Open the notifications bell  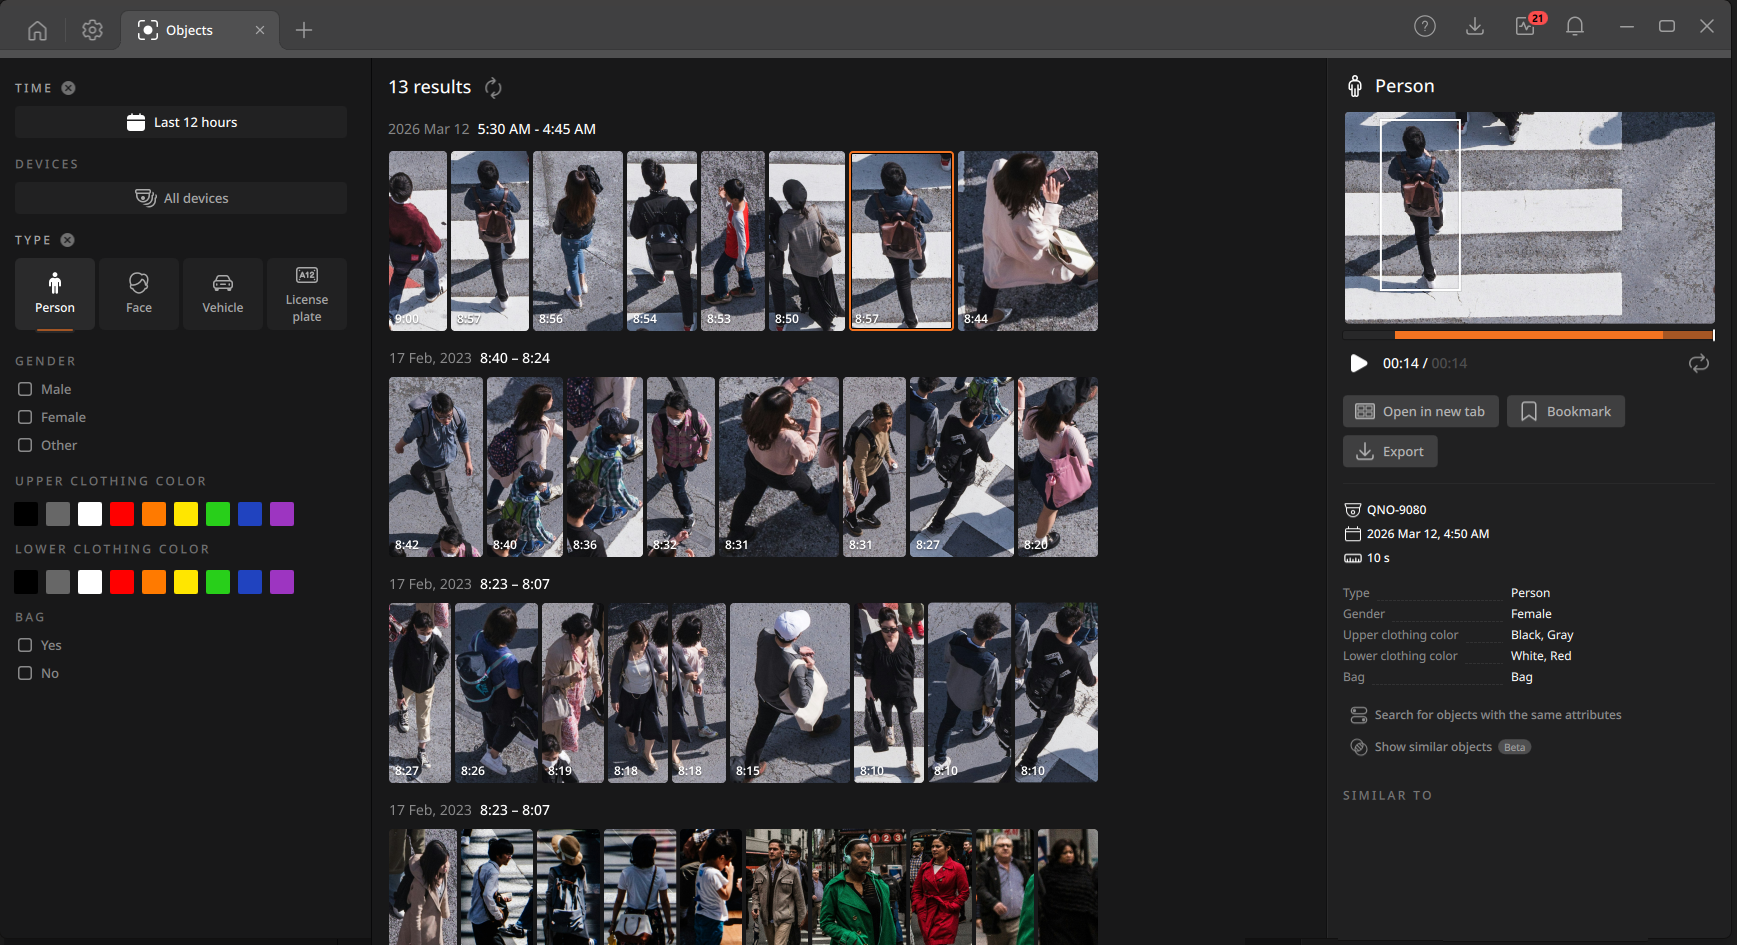pyautogui.click(x=1575, y=27)
